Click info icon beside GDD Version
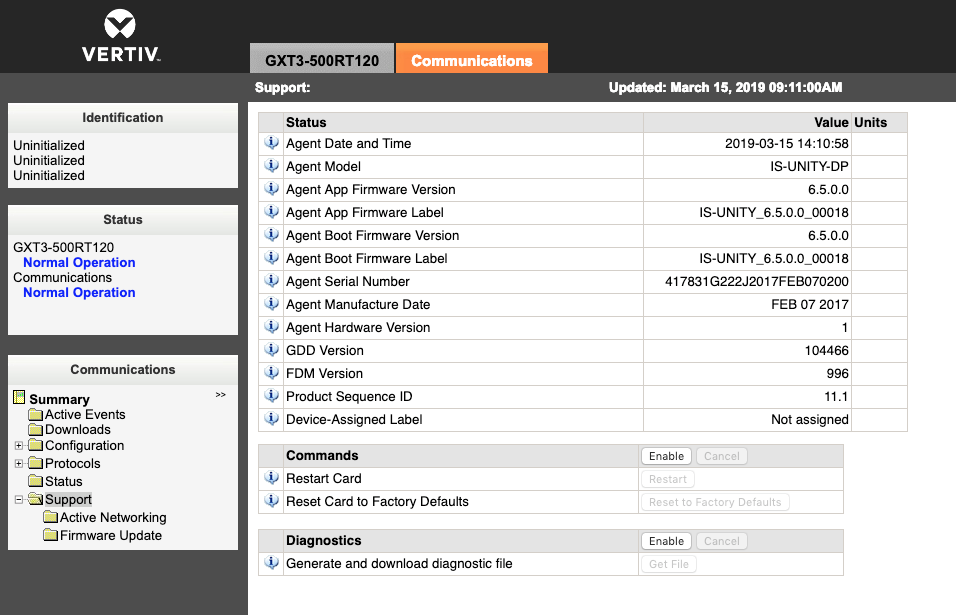956x615 pixels. pos(271,351)
